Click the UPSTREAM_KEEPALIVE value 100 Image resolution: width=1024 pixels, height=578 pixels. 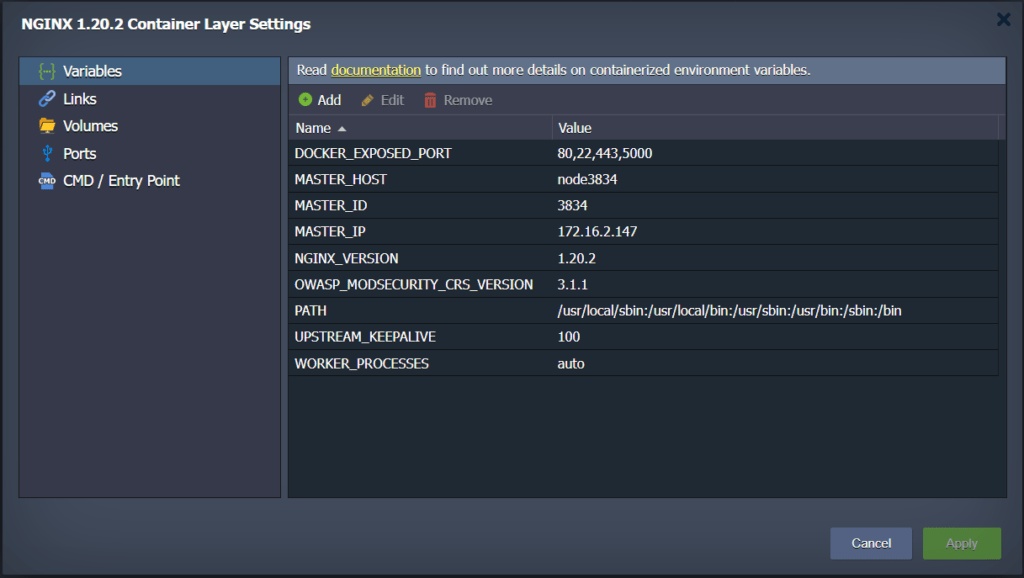coord(568,337)
